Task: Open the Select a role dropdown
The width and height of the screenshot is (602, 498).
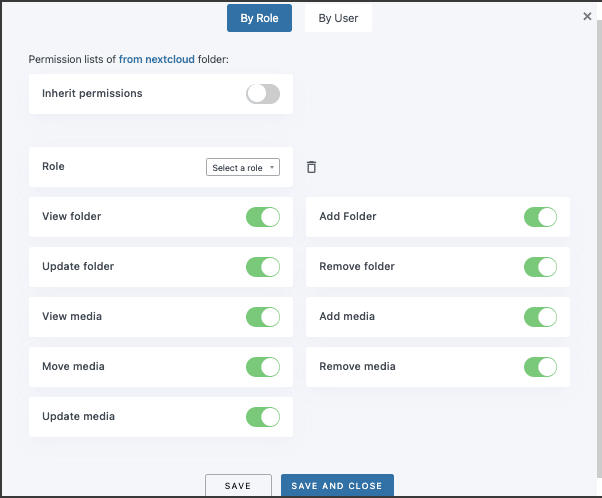Action: (x=243, y=168)
